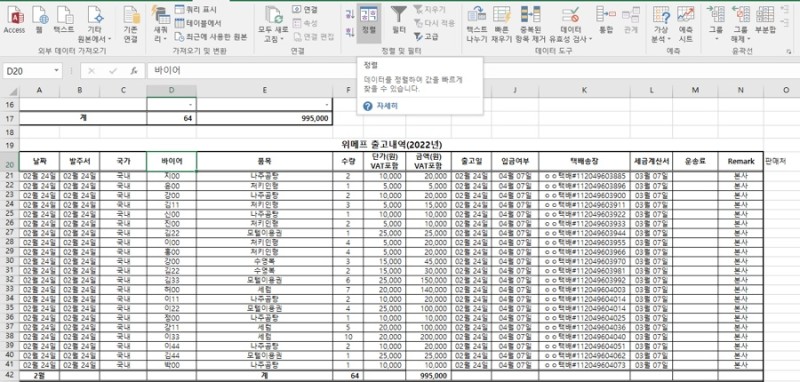
Task: Select column K header
Action: click(x=584, y=90)
